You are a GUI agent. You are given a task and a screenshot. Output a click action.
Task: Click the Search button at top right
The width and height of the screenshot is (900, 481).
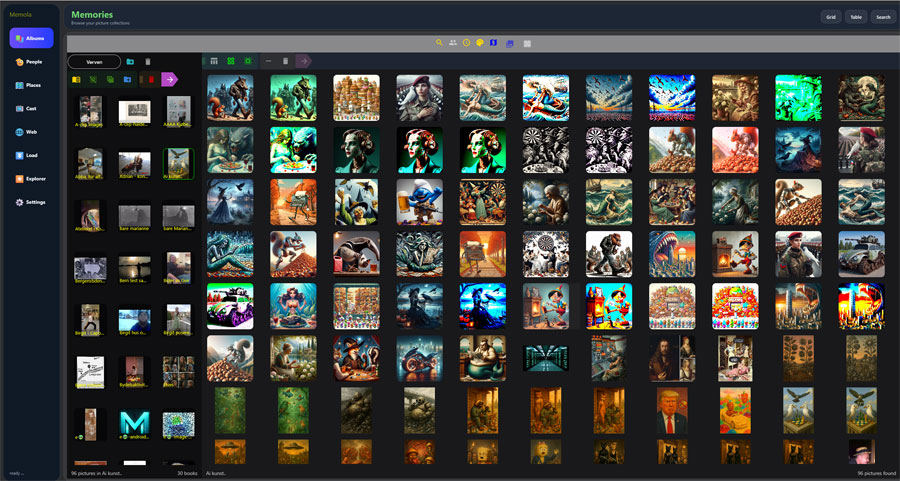[883, 17]
